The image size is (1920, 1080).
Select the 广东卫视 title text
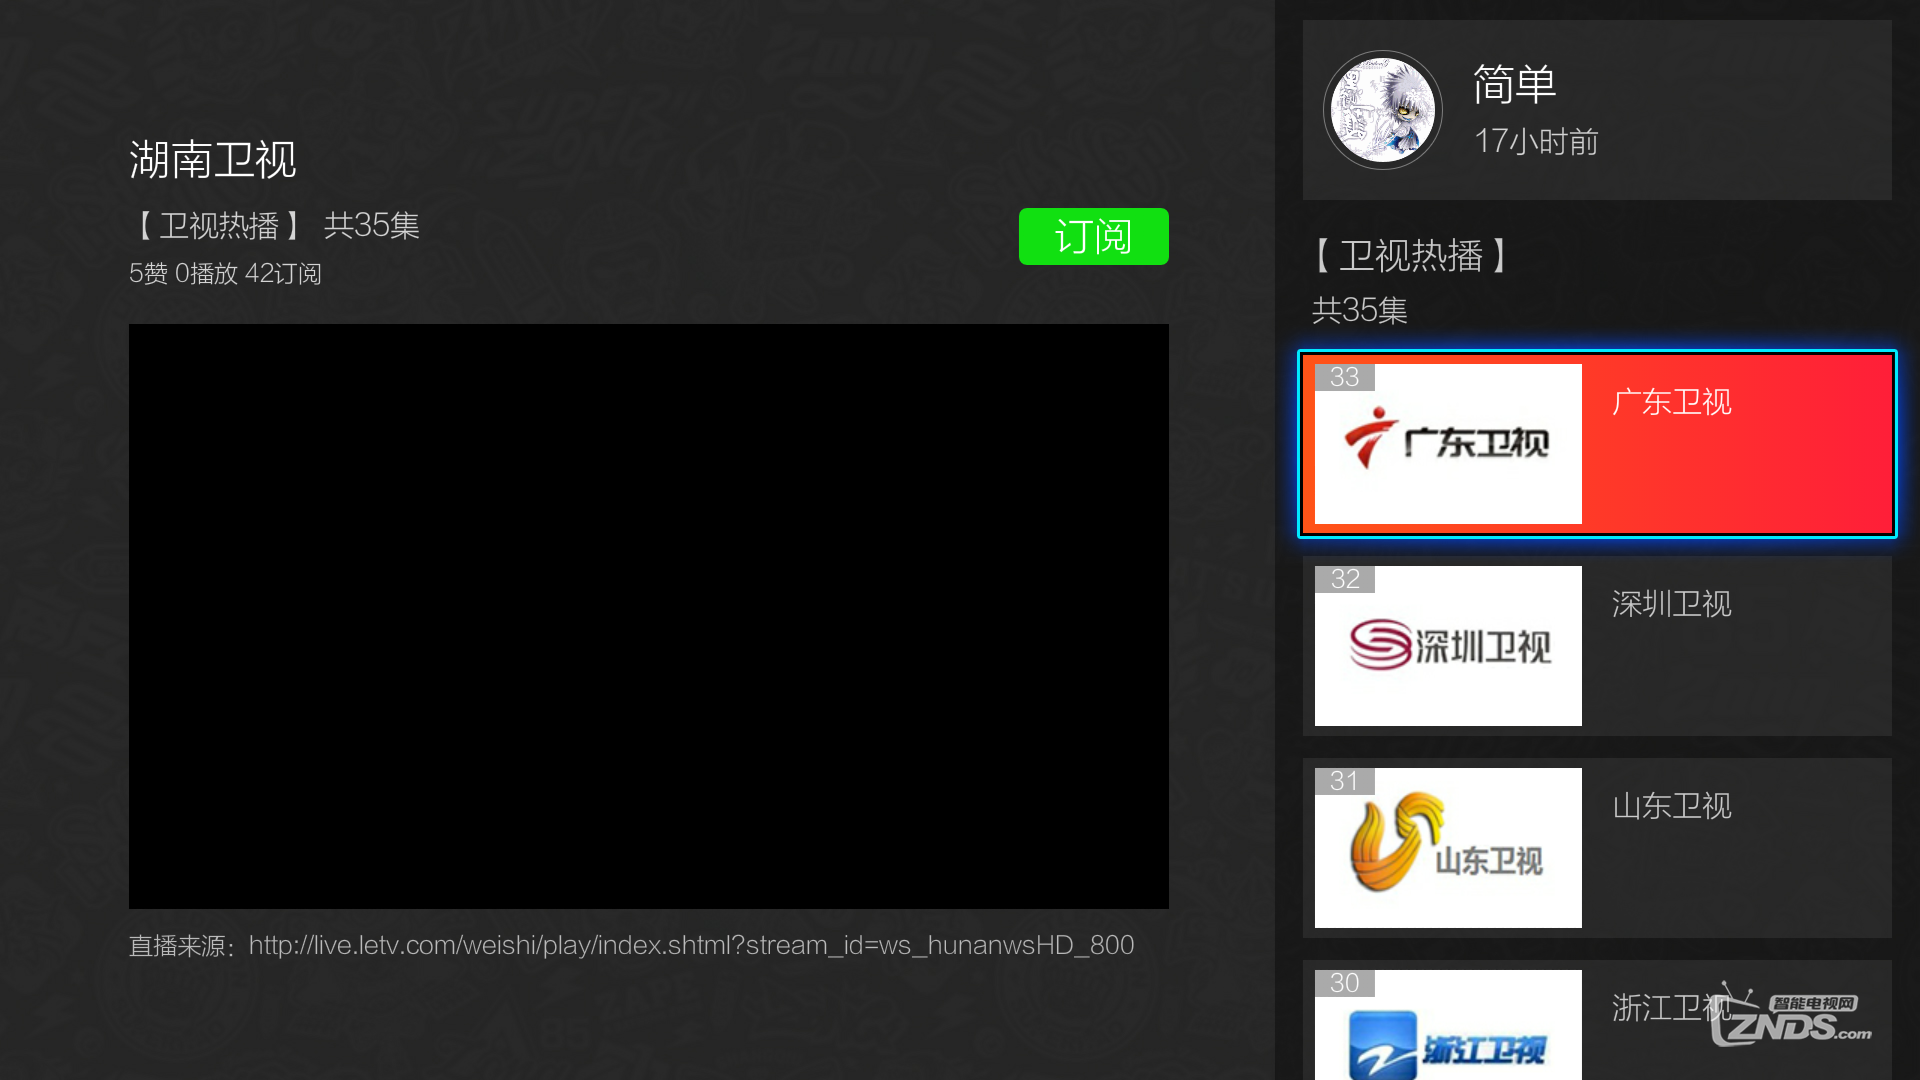click(x=1671, y=402)
